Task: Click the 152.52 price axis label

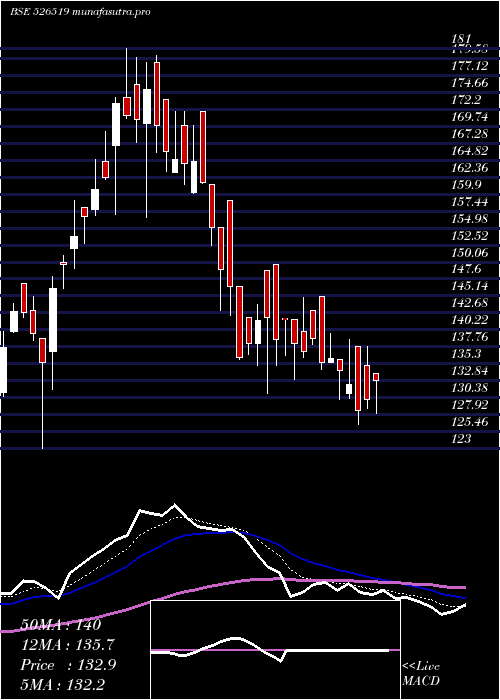Action: [x=470, y=236]
